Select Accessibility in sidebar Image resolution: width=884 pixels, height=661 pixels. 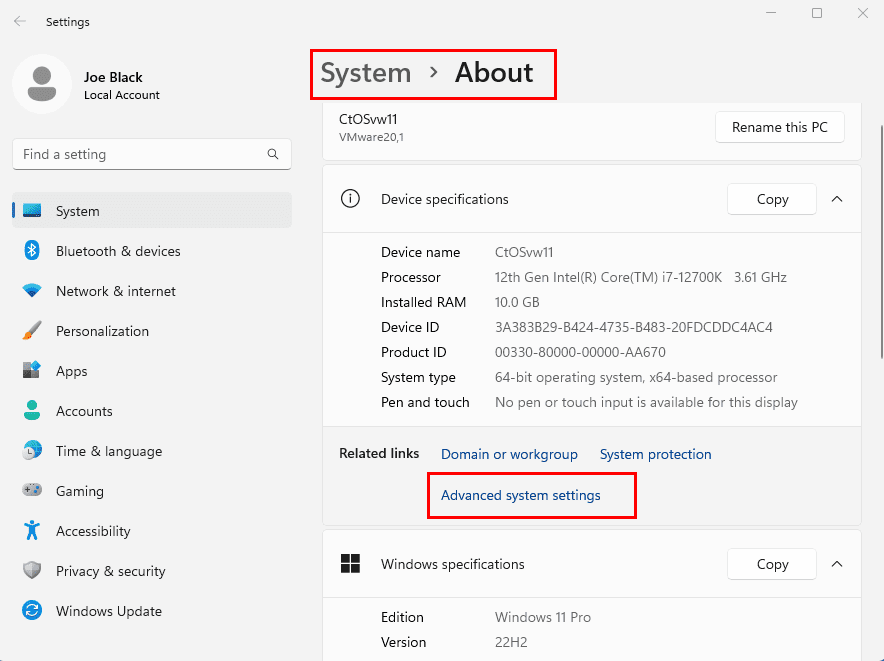coord(152,531)
